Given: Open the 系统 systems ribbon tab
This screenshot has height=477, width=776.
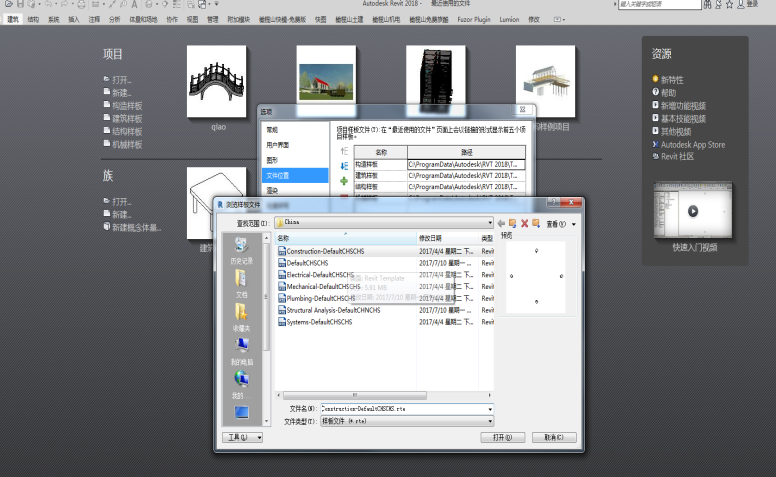Looking at the screenshot, I should coord(53,20).
